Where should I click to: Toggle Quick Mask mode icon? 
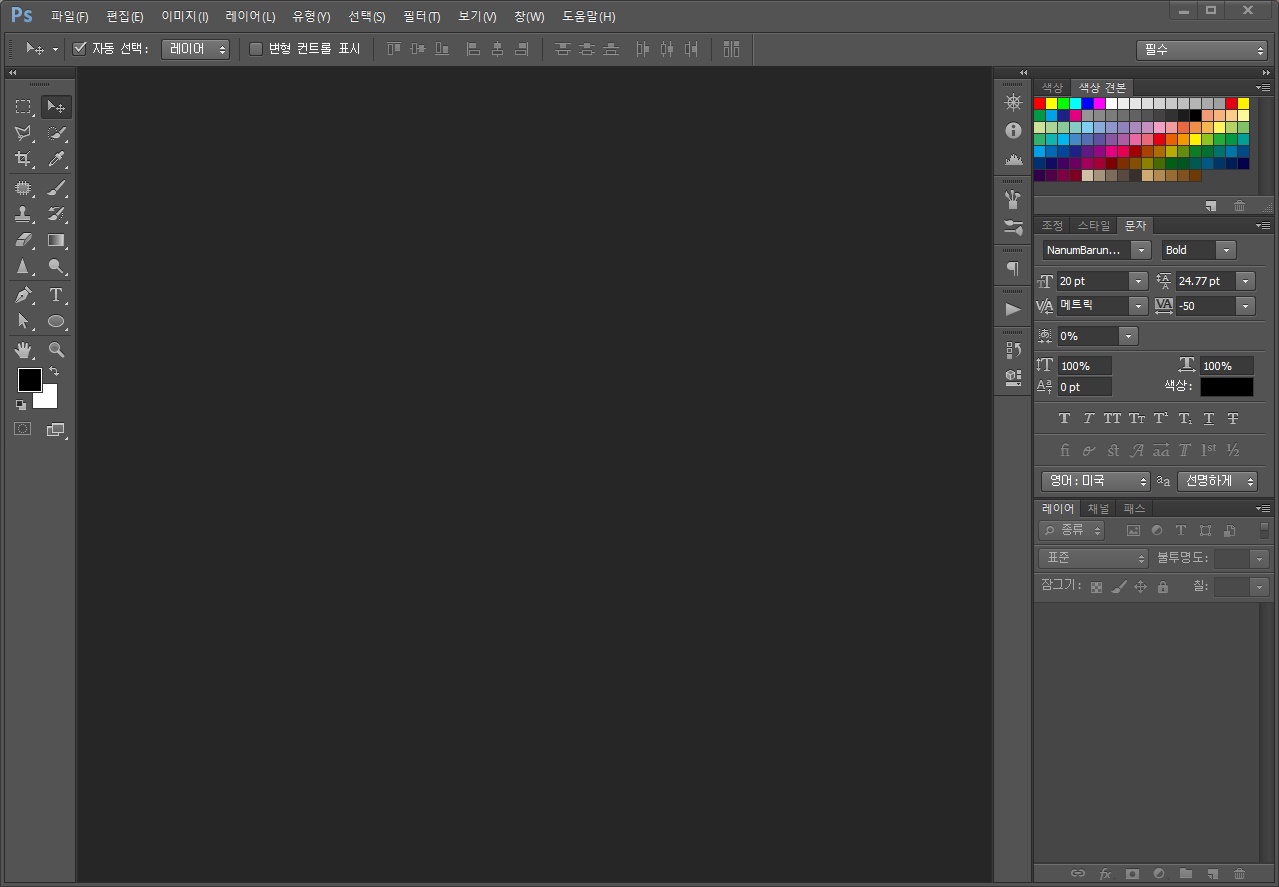(22, 429)
